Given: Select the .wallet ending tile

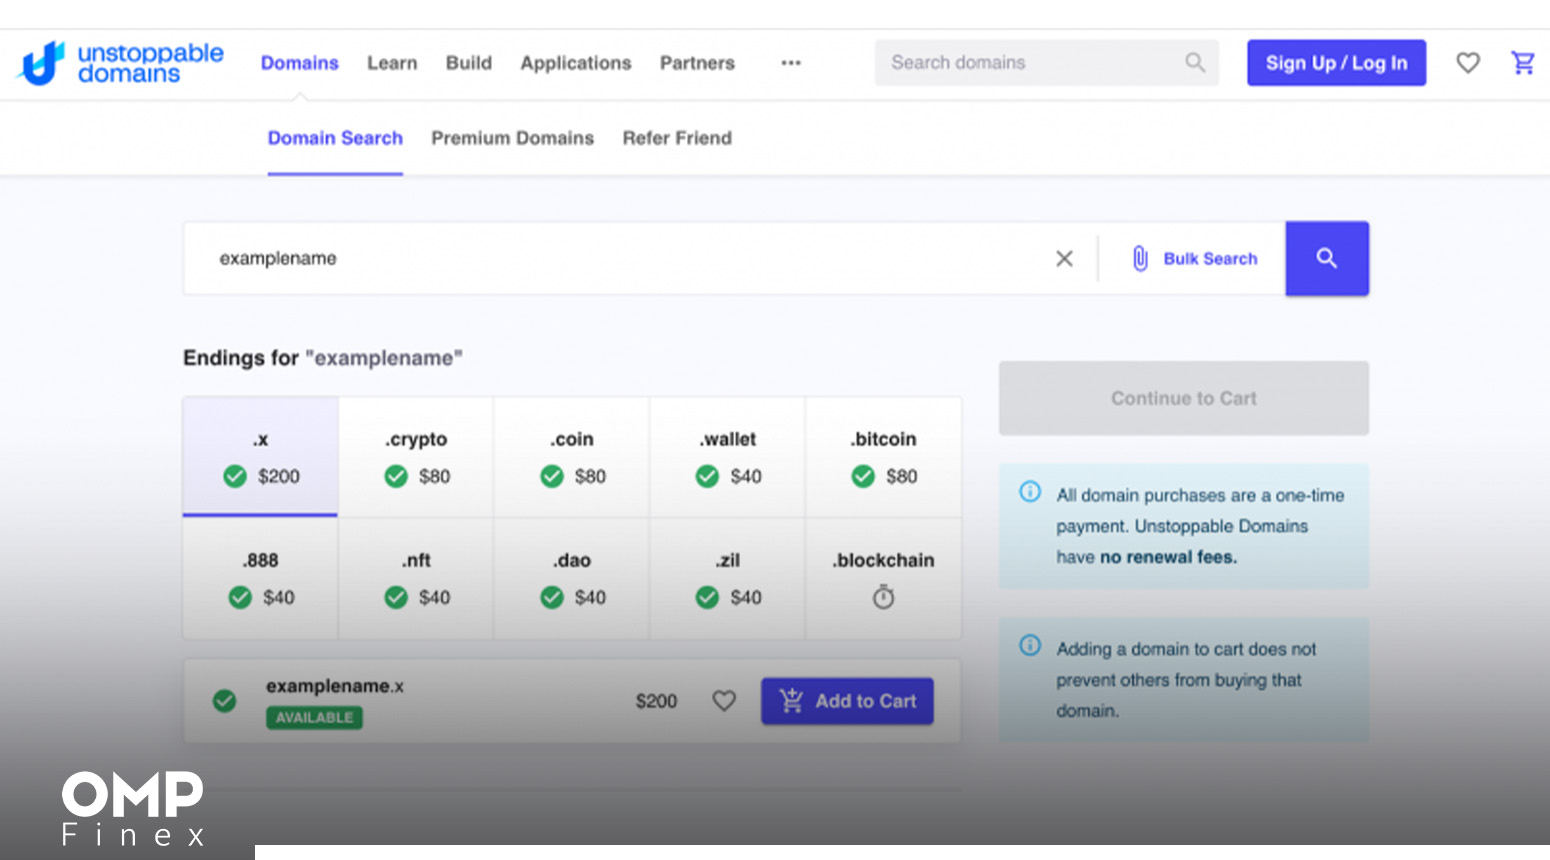Looking at the screenshot, I should (727, 457).
